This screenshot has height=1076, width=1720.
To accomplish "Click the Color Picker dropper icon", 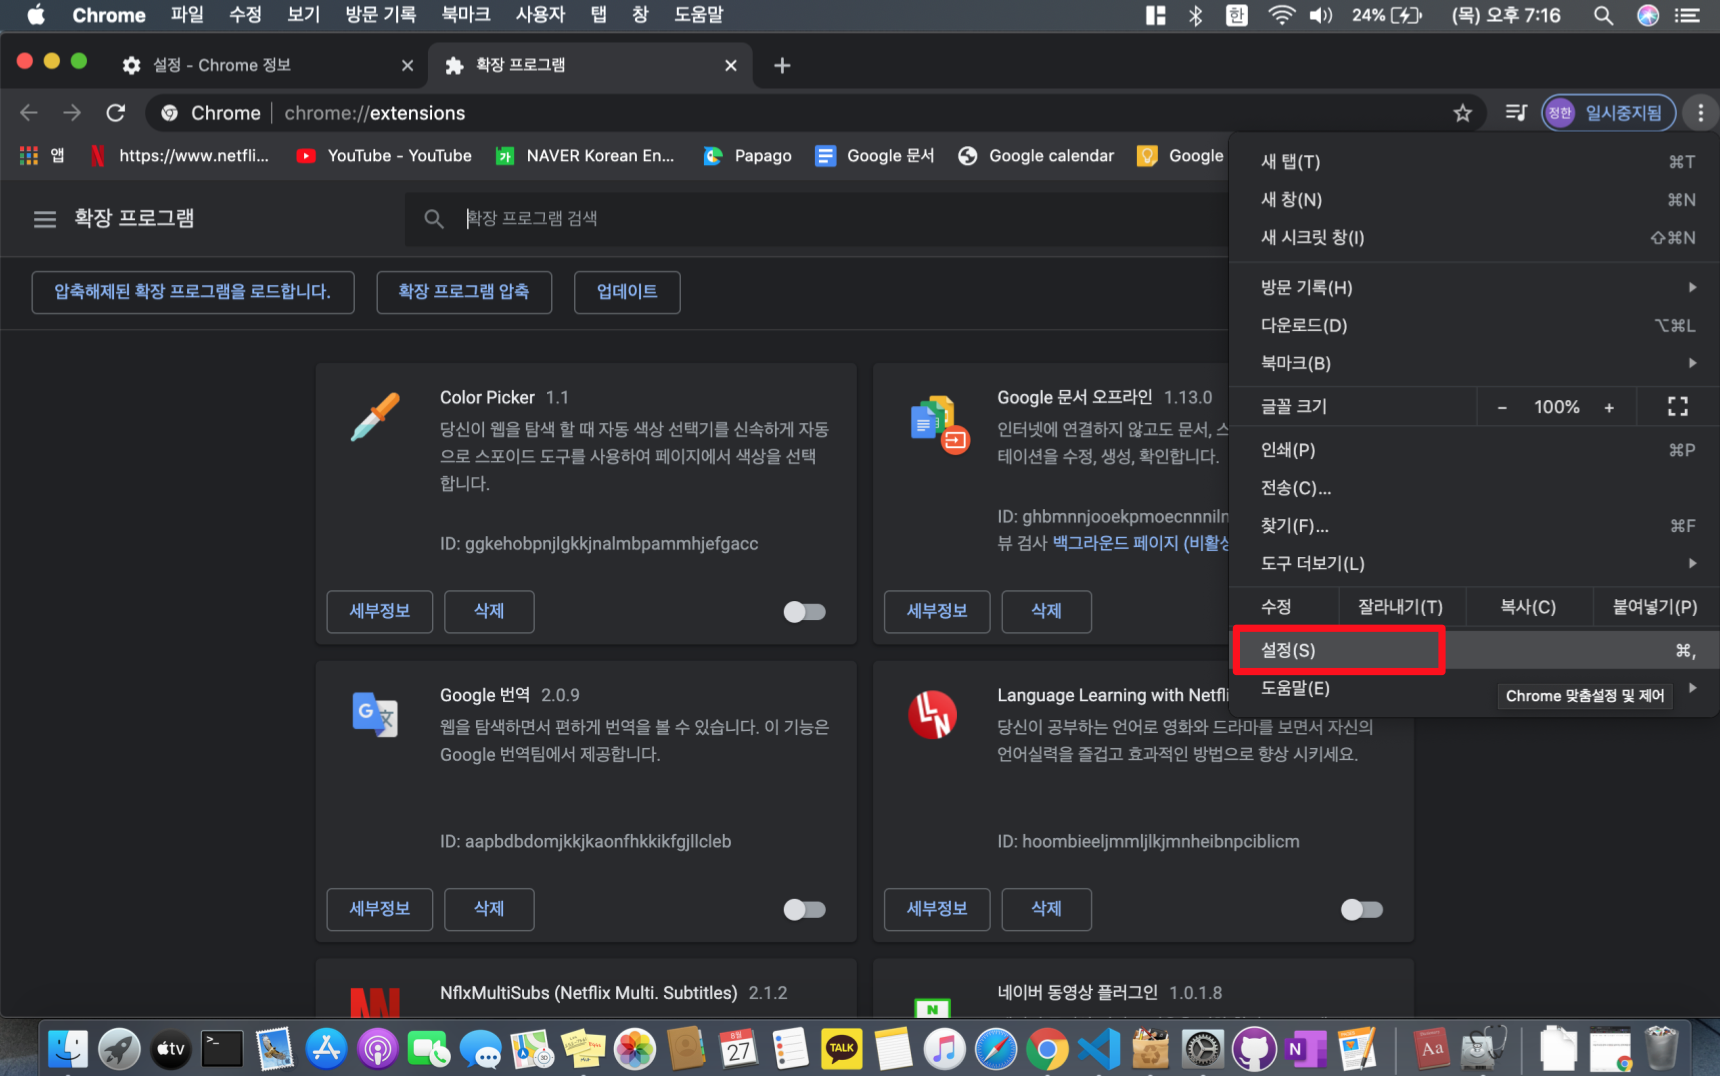I will point(375,416).
